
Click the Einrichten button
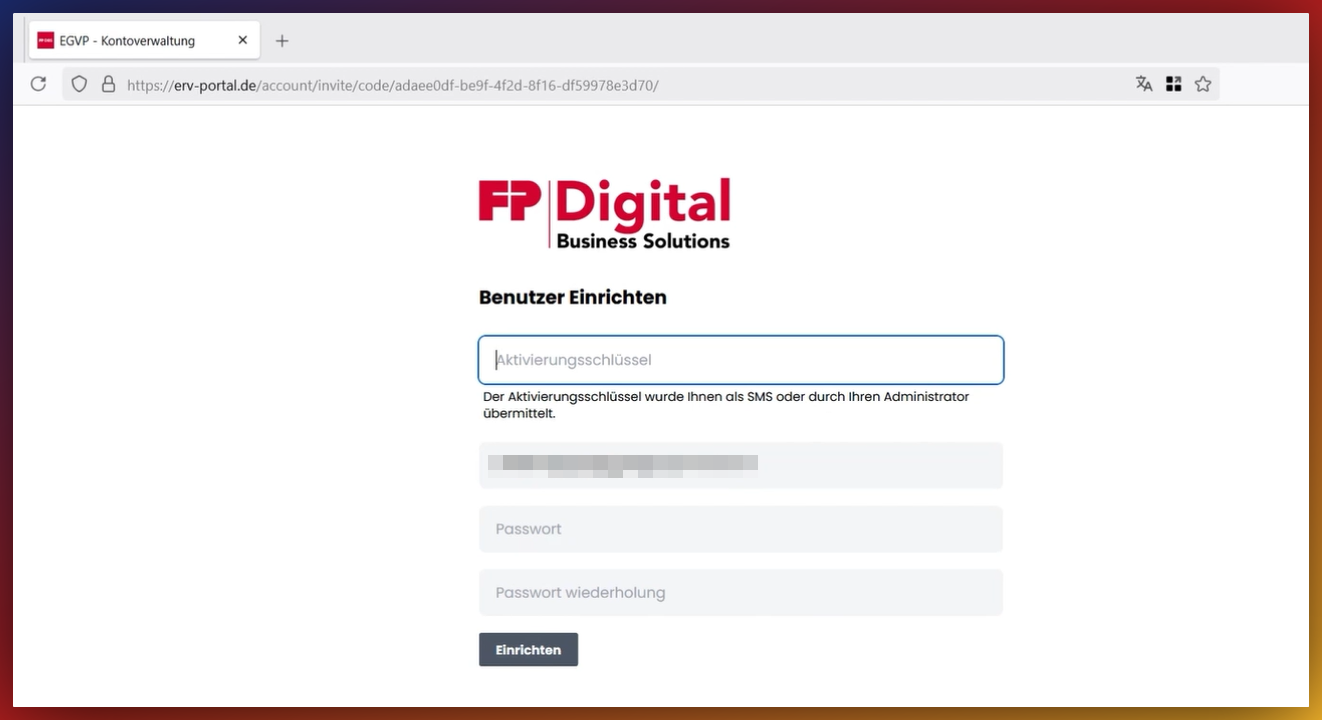[528, 650]
